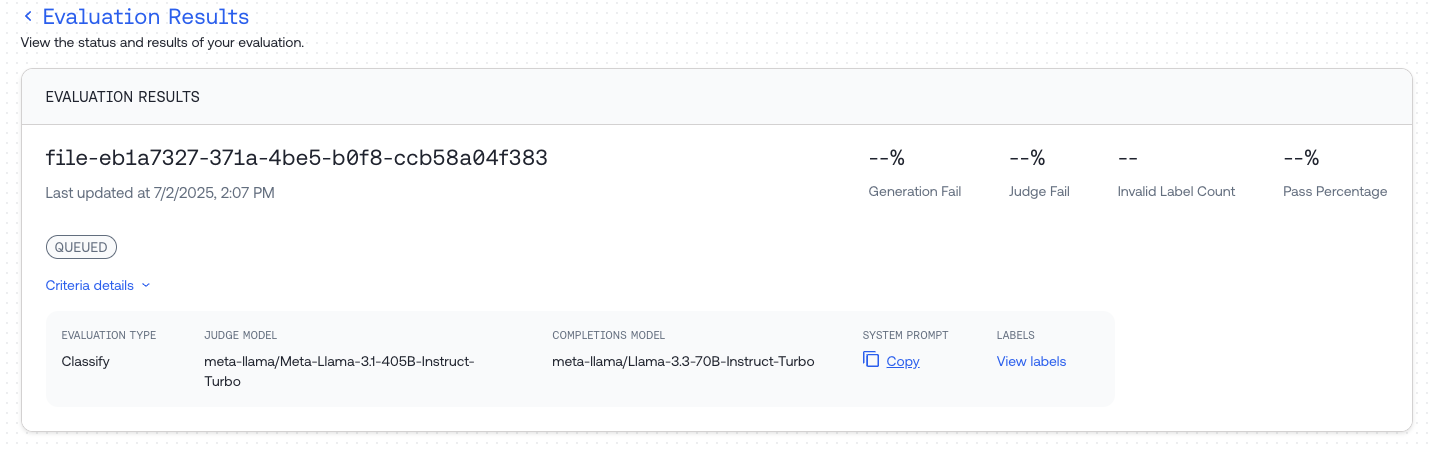1432x449 pixels.
Task: Click the back chevron beside Evaluation Results
Action: coord(28,17)
